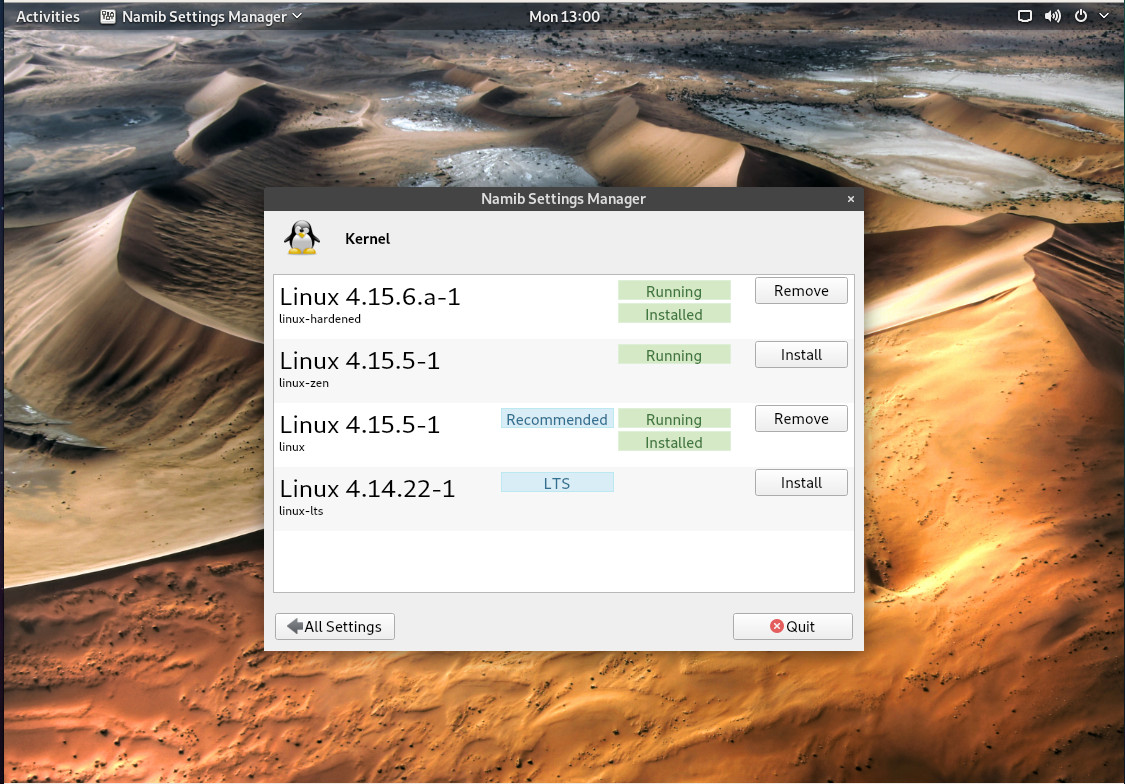Image resolution: width=1125 pixels, height=784 pixels.
Task: Click the volume speaker icon
Action: tap(1053, 16)
